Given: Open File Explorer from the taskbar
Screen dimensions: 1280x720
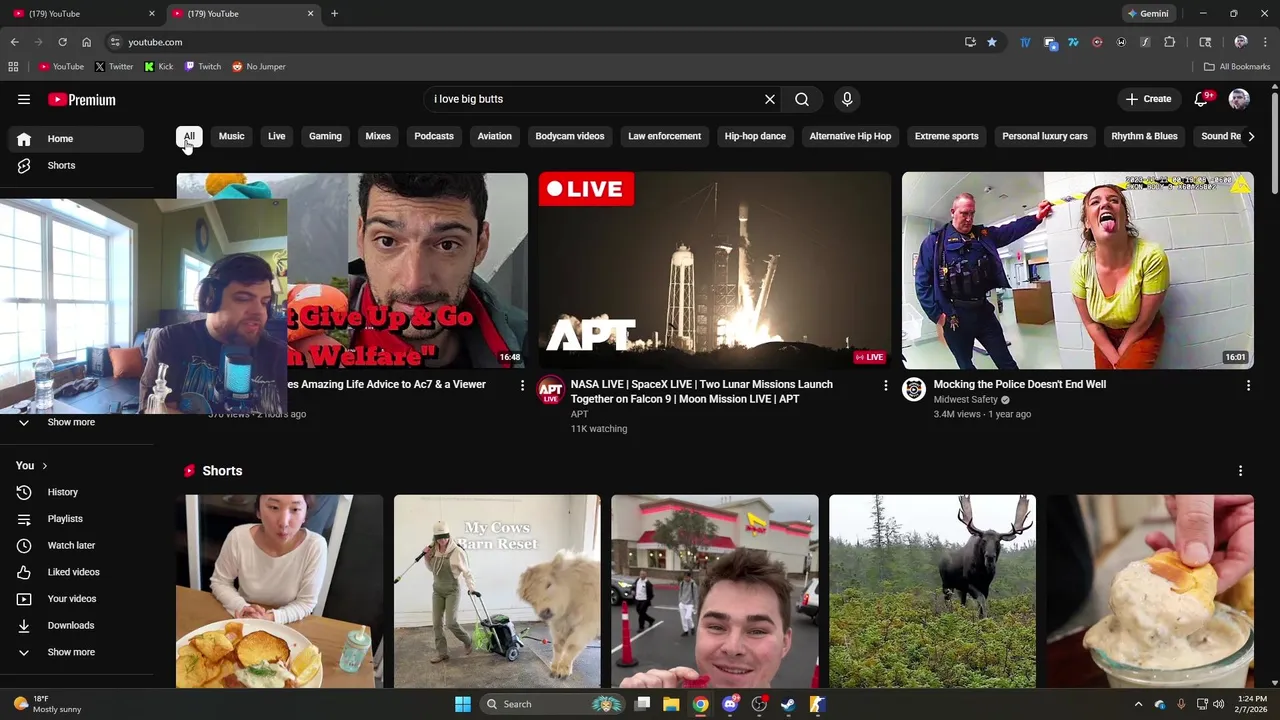Looking at the screenshot, I should 671,704.
